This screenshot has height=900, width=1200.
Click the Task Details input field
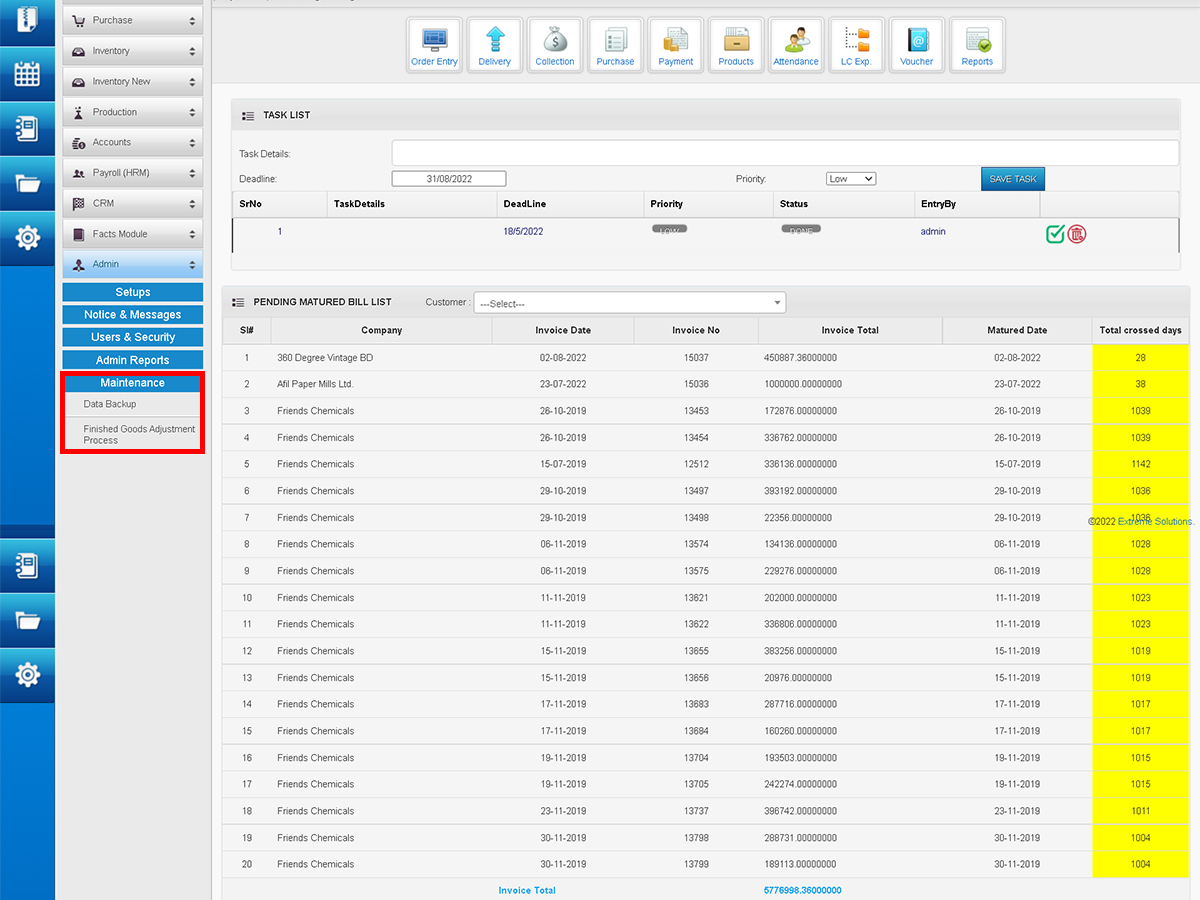pyautogui.click(x=785, y=153)
